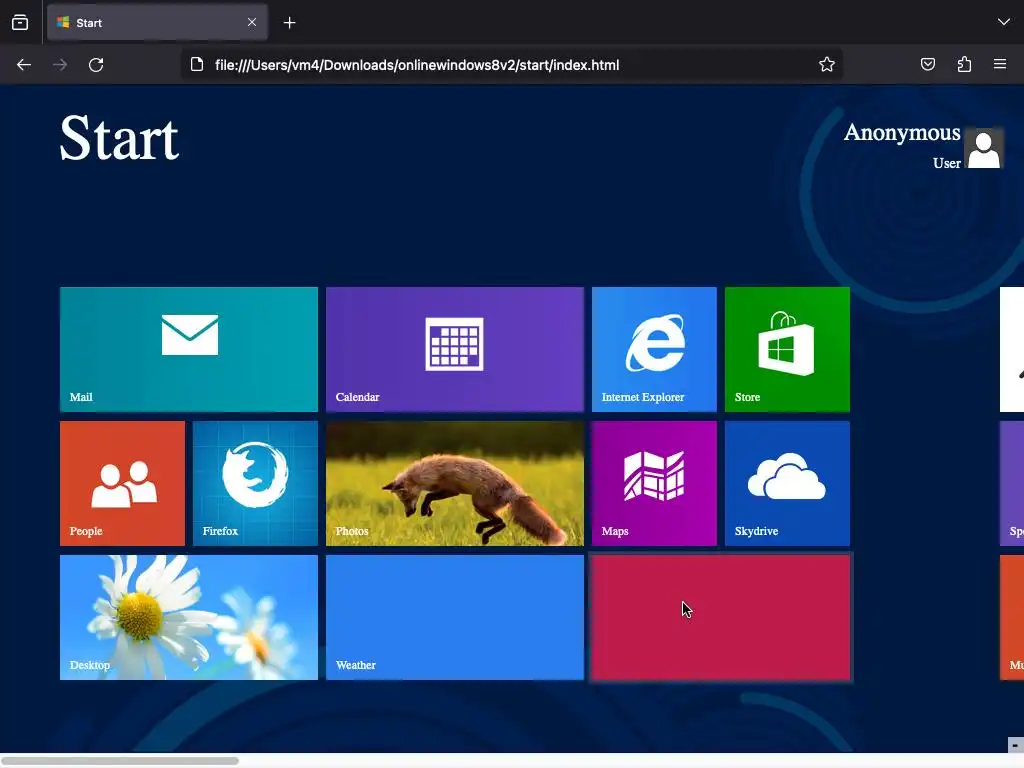
Task: Go forward in browser history
Action: click(60, 65)
